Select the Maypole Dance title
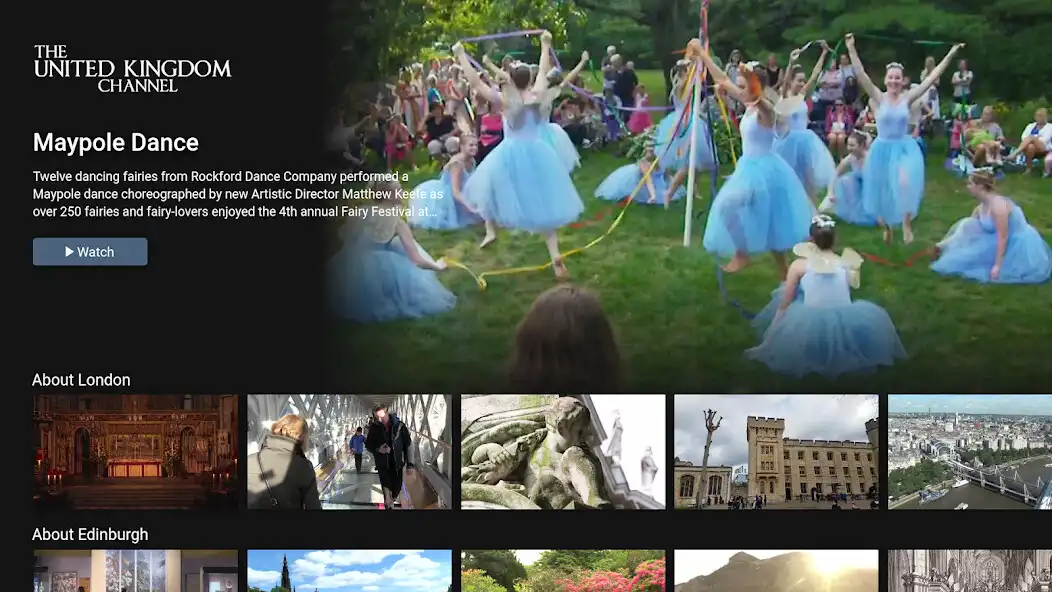This screenshot has width=1052, height=592. pos(116,142)
